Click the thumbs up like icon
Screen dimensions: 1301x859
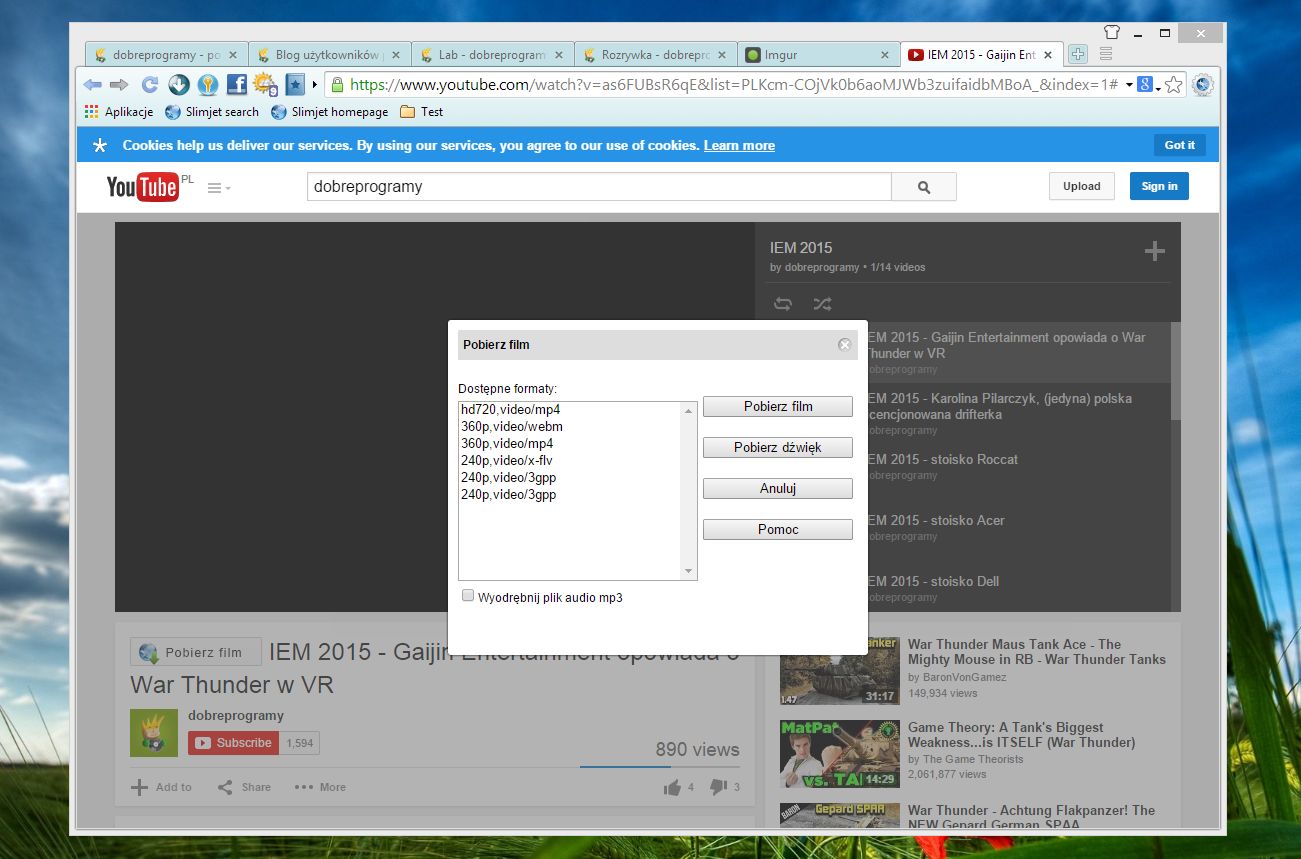(x=673, y=787)
